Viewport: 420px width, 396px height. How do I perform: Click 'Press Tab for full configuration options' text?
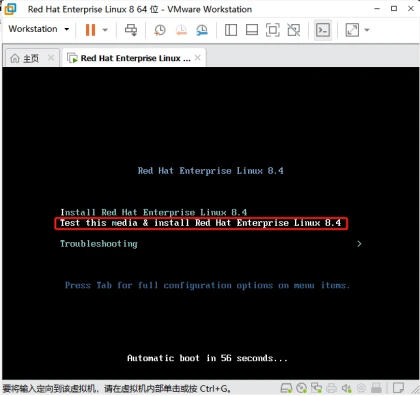pyautogui.click(x=207, y=286)
